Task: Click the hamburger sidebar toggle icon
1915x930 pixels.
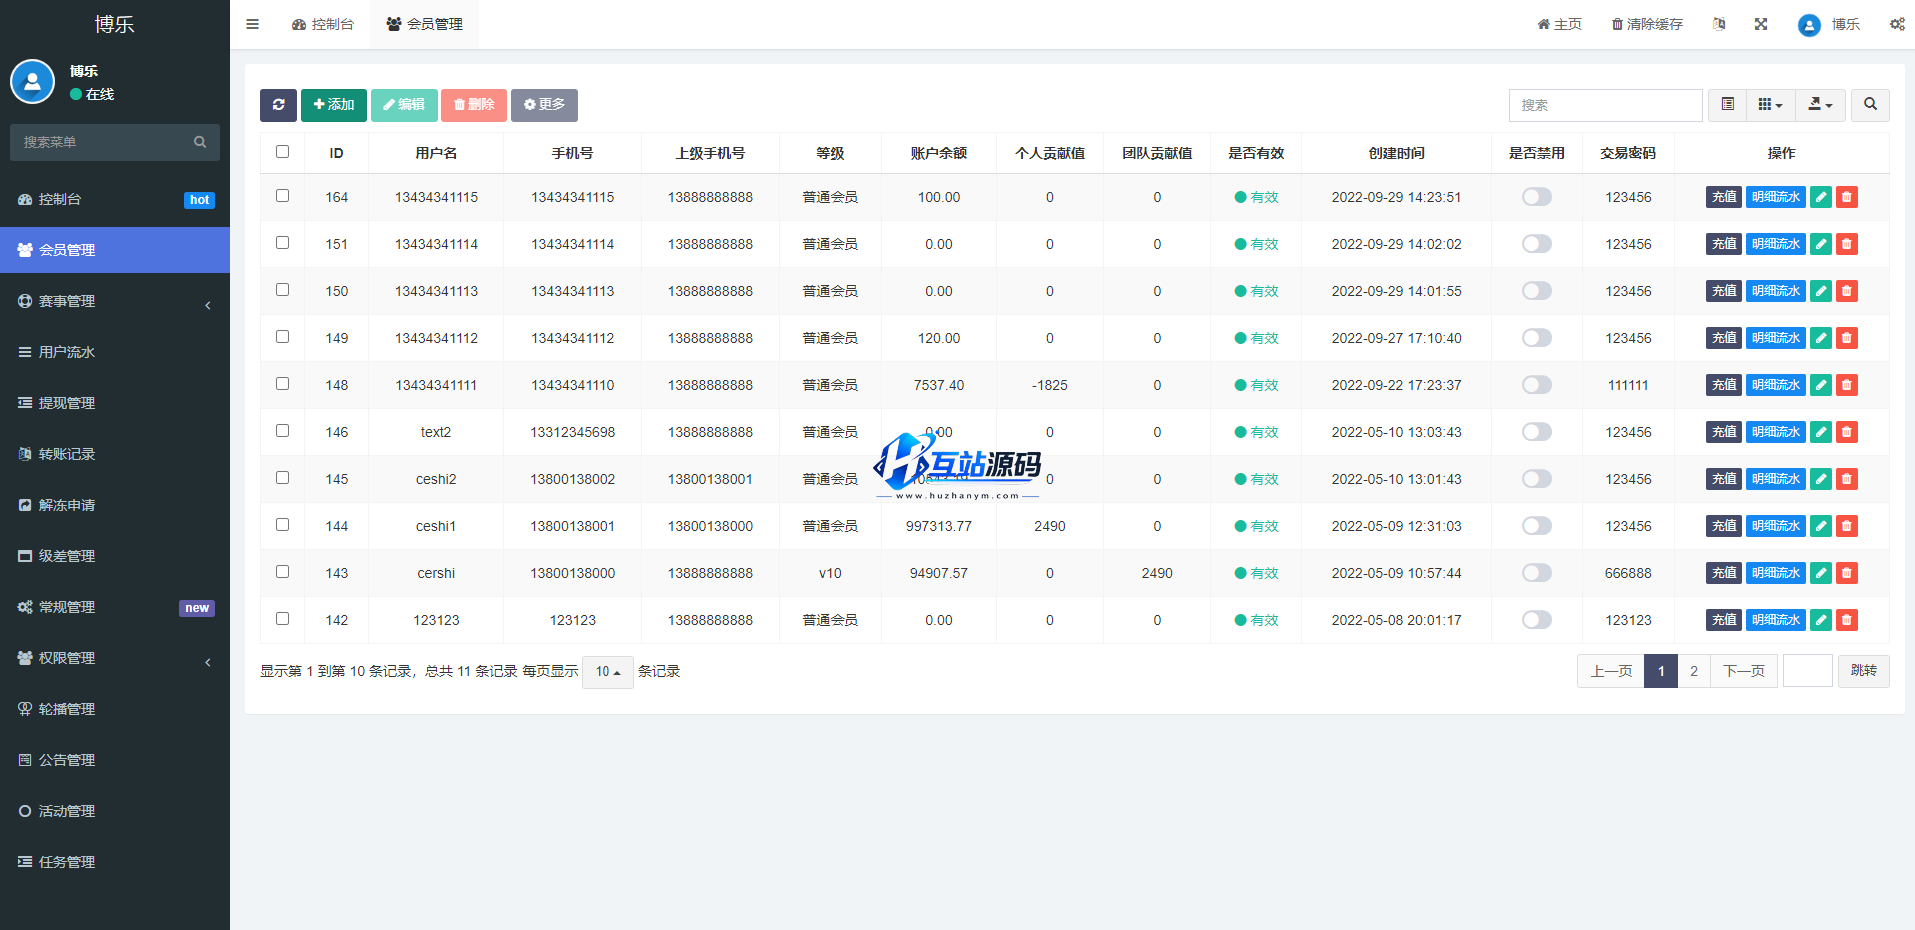Action: 252,24
